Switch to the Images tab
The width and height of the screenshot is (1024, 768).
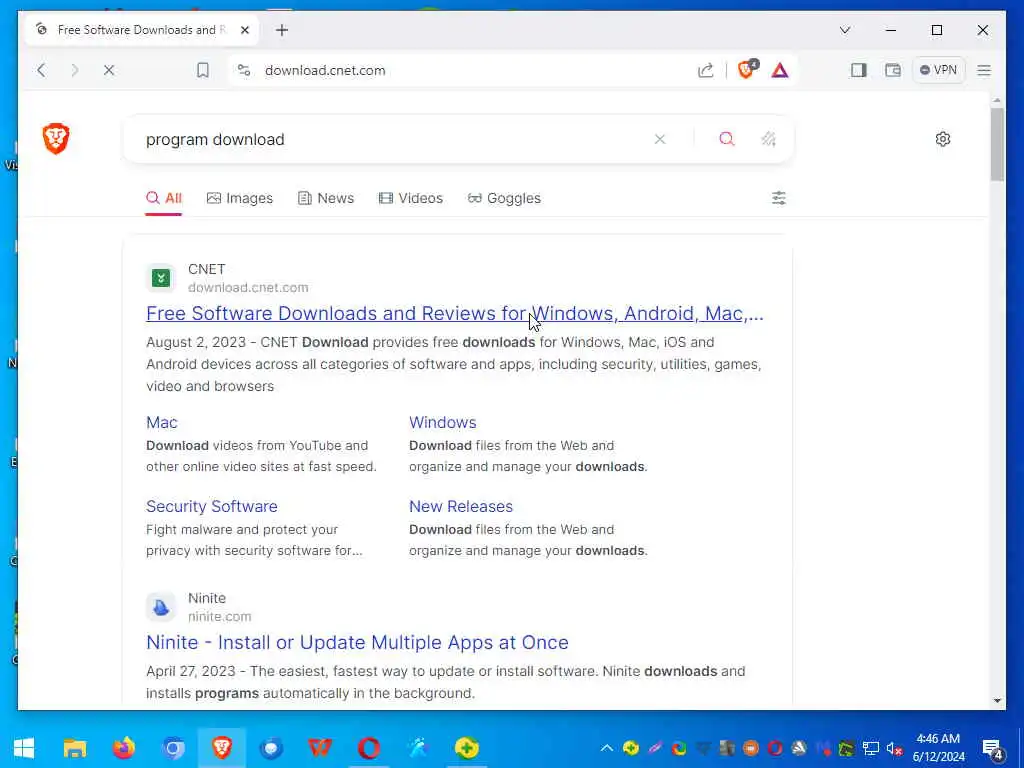click(240, 198)
